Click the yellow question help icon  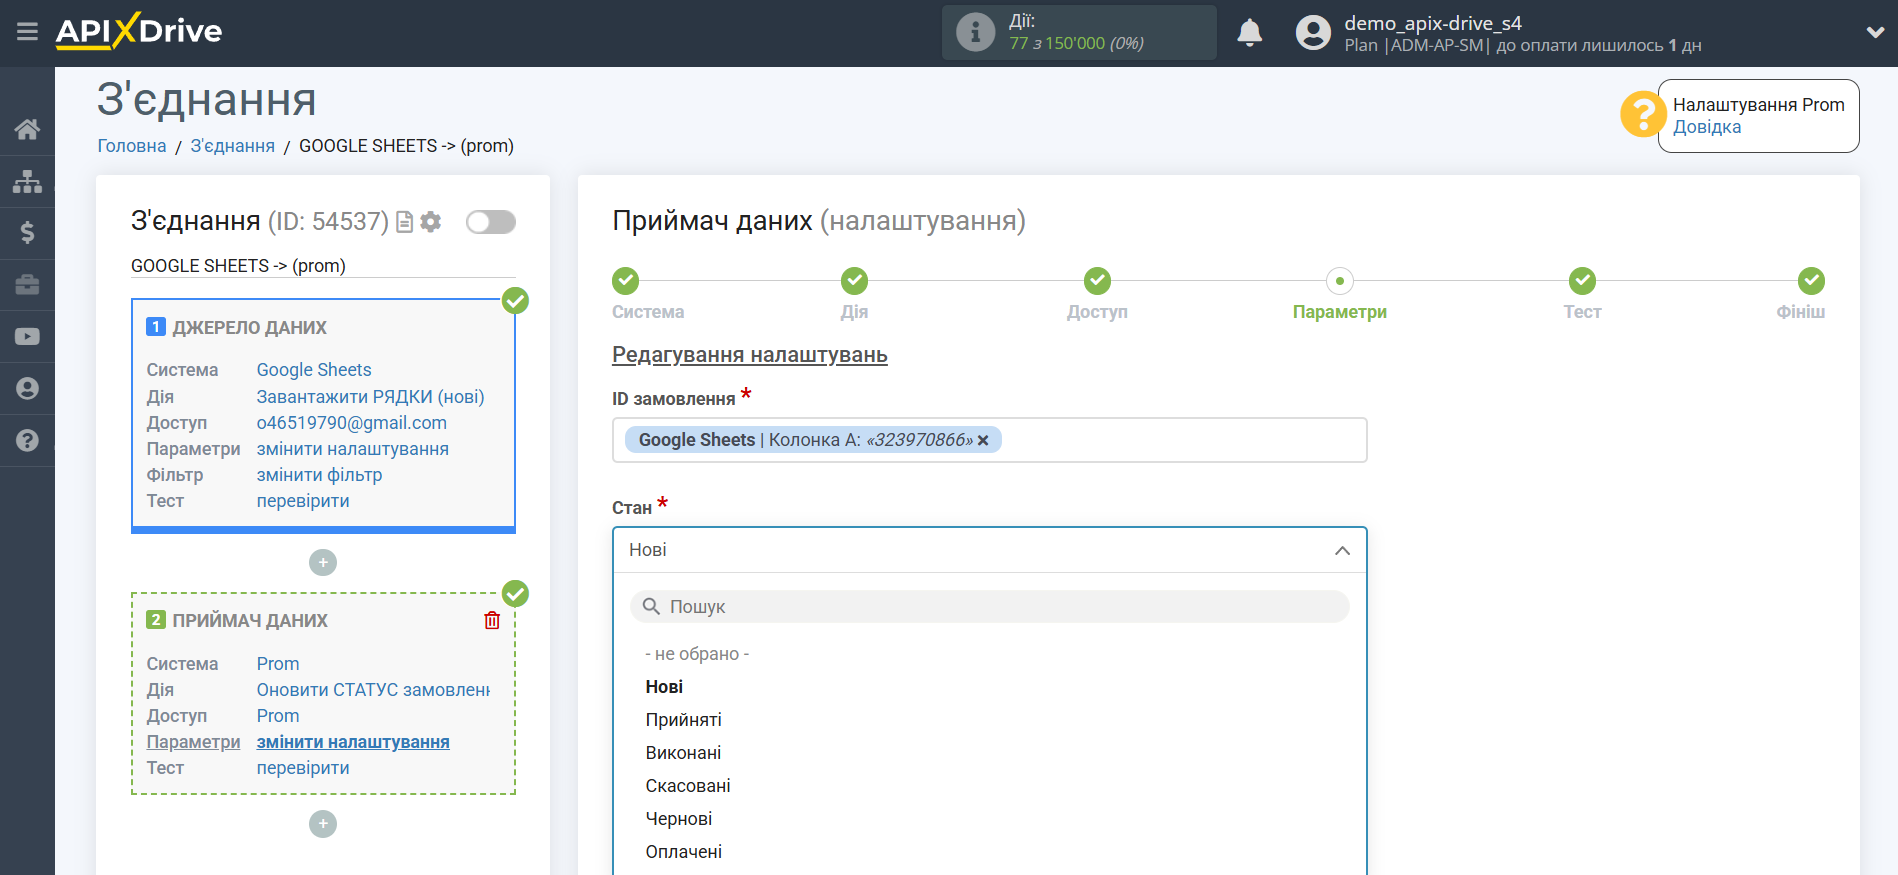tap(1642, 114)
